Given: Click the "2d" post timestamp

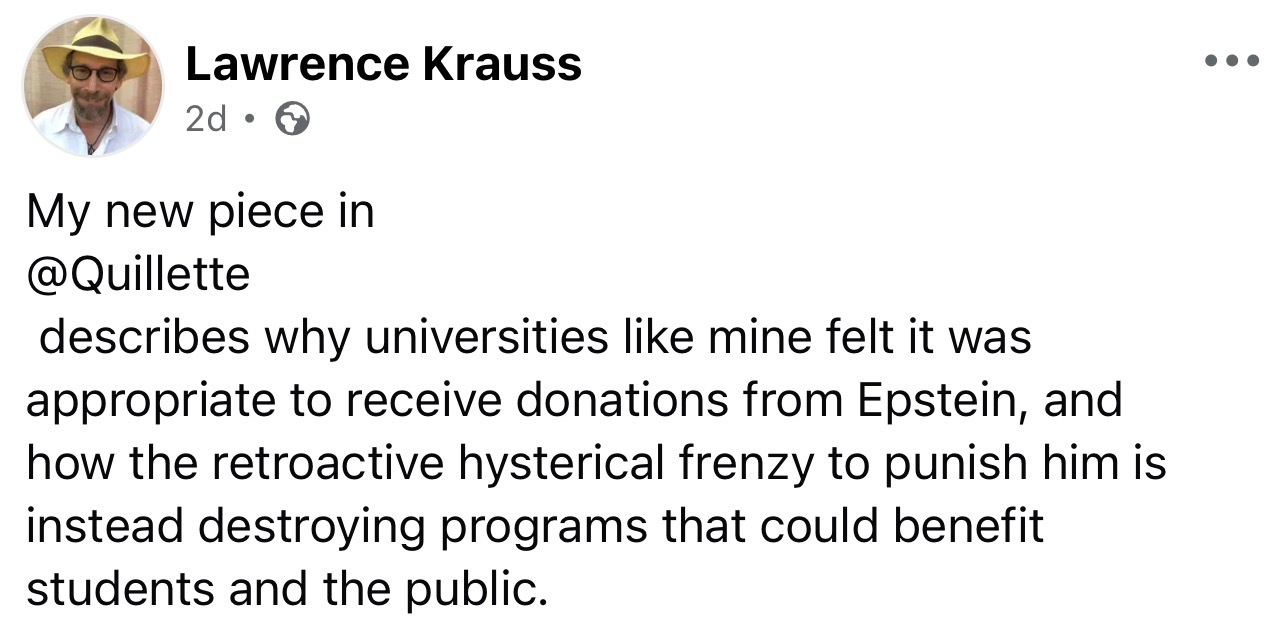Looking at the screenshot, I should click(x=206, y=120).
